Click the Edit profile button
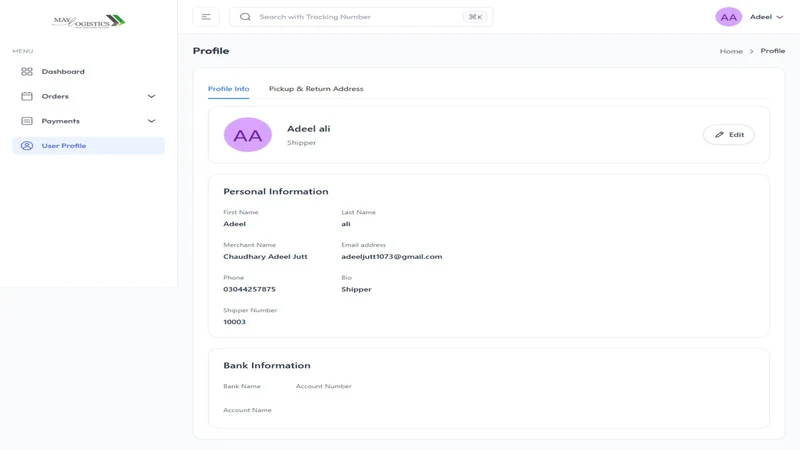This screenshot has height=450, width=800. pyautogui.click(x=729, y=135)
